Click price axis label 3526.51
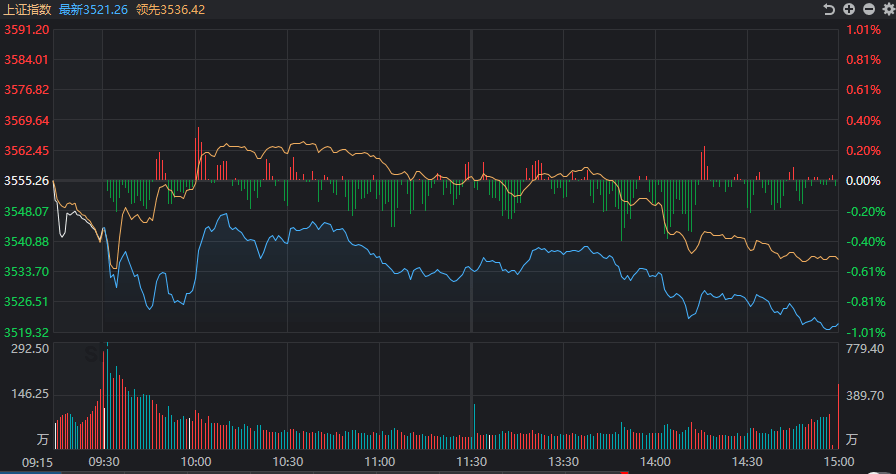 click(27, 301)
